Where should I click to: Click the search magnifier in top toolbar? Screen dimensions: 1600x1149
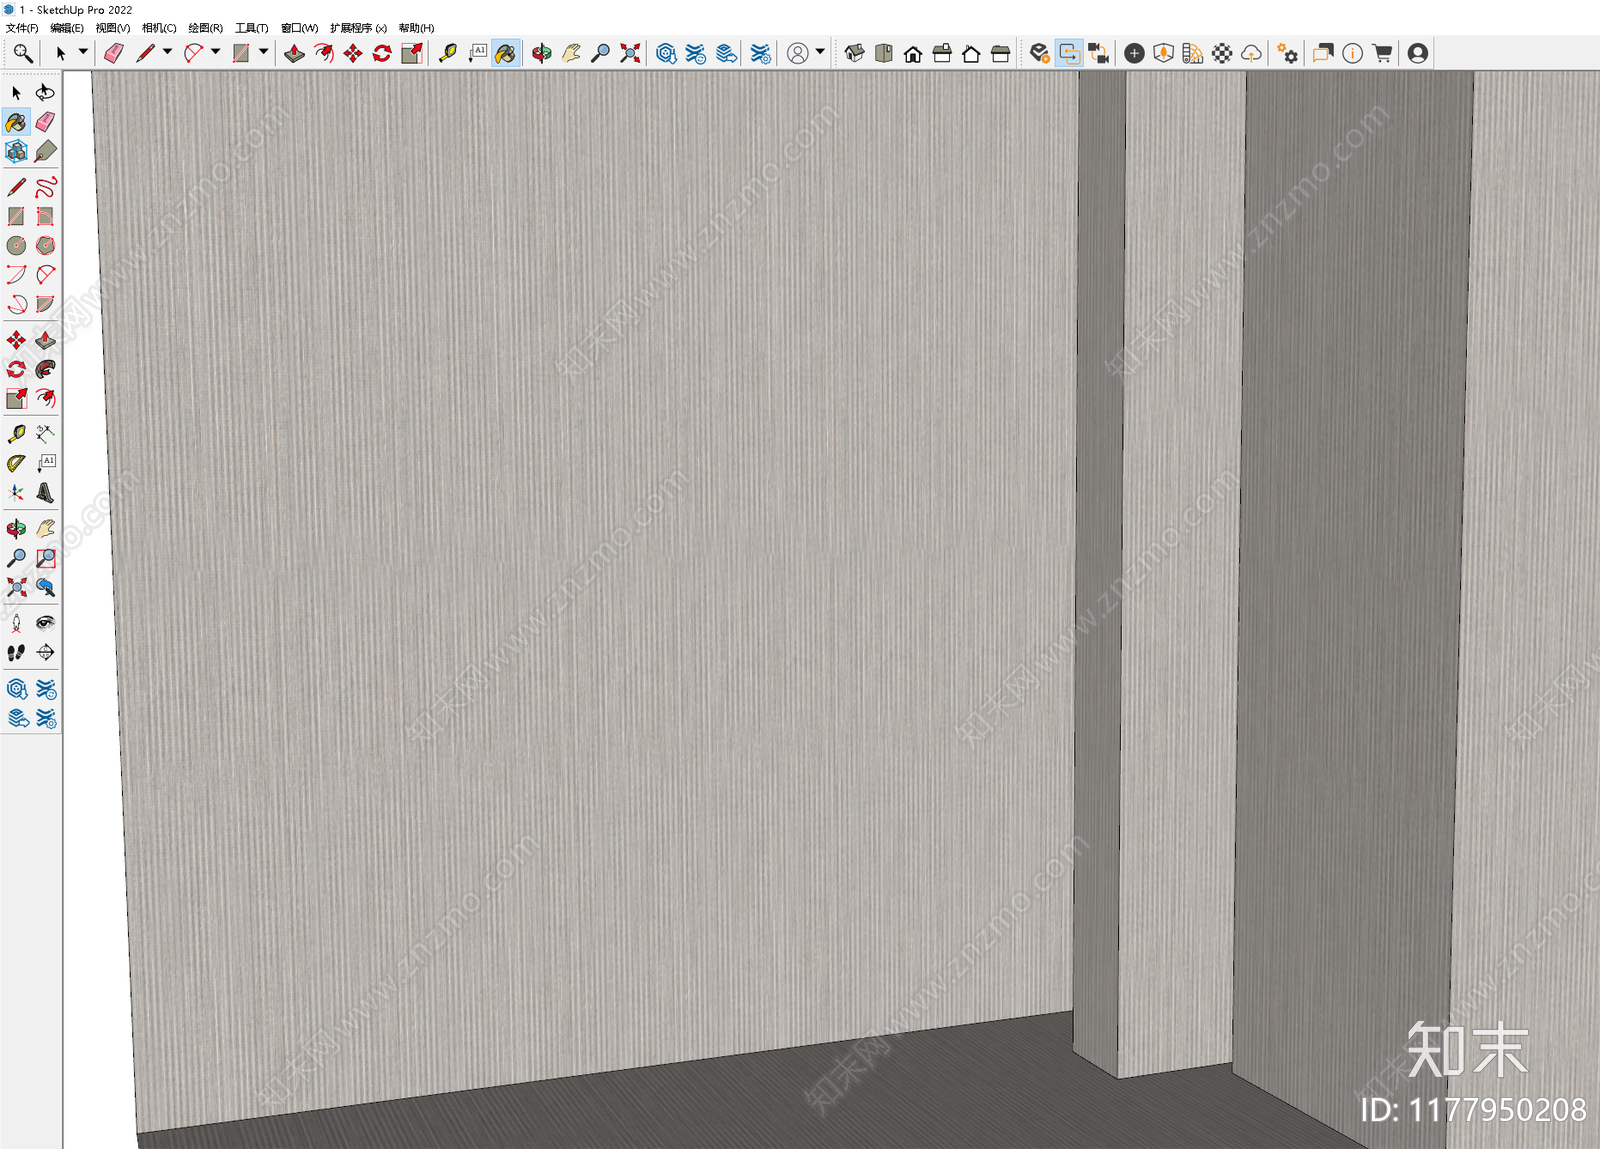pyautogui.click(x=22, y=53)
